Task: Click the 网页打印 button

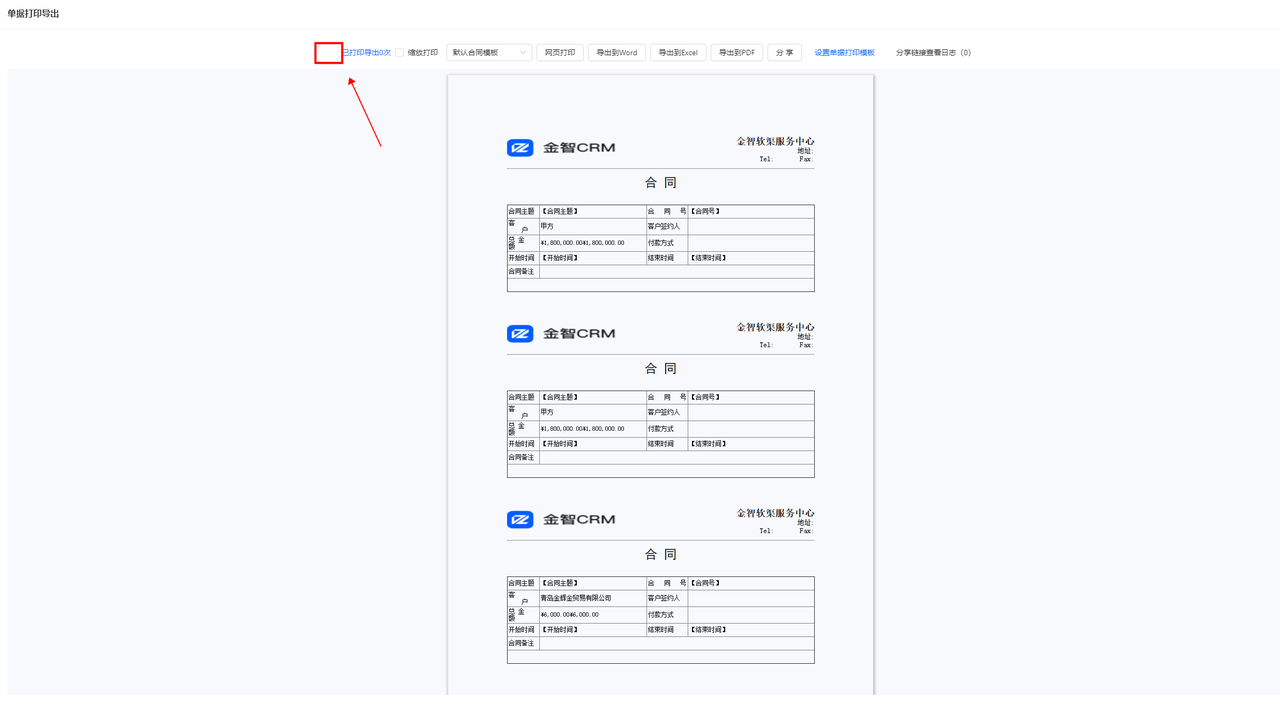Action: coord(560,53)
